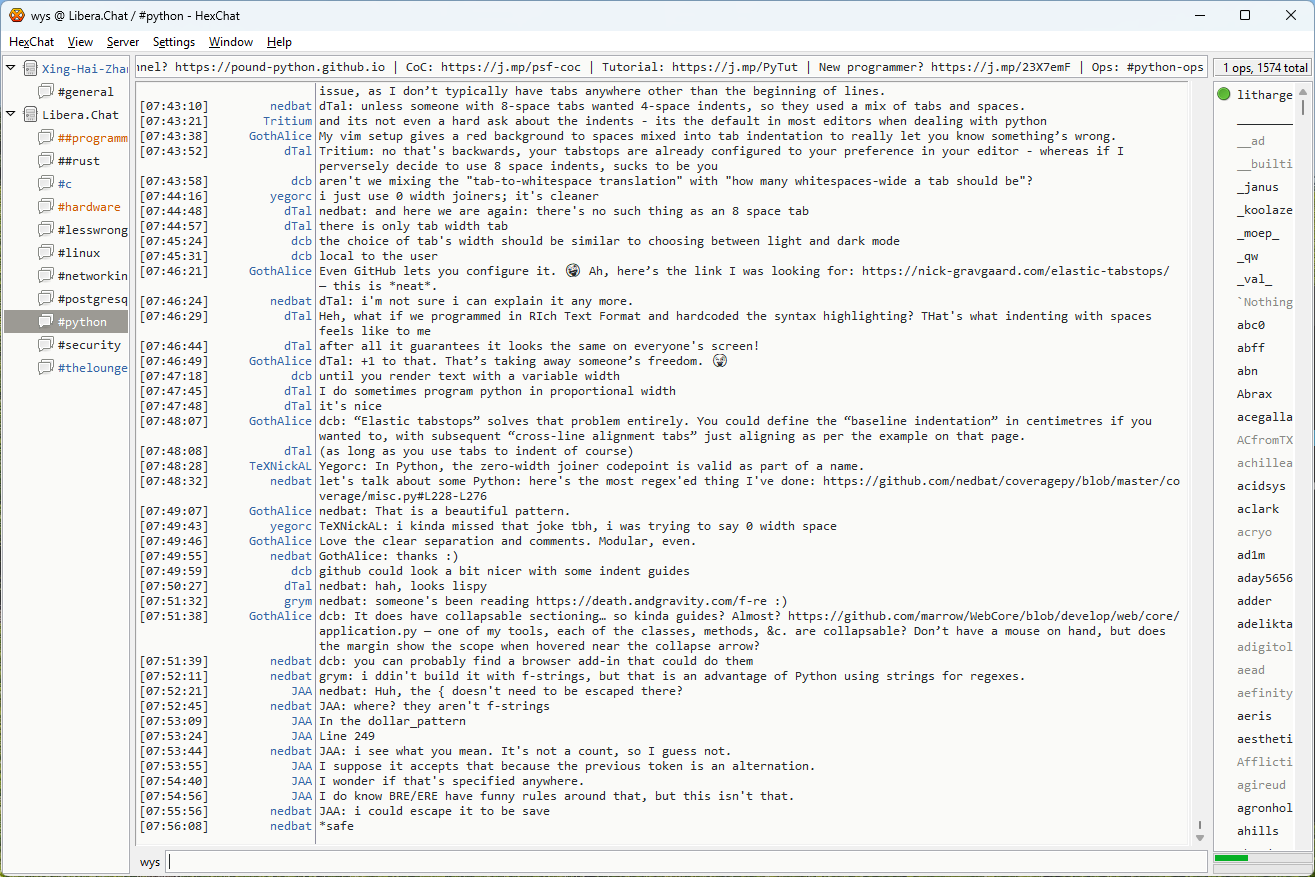The height and width of the screenshot is (877, 1315).
Task: Collapse the Libera.Chat server tree
Action: pos(11,115)
